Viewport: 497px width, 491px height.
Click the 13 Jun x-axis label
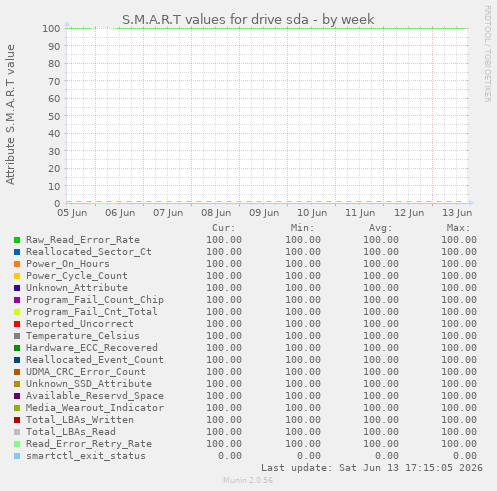pyautogui.click(x=457, y=213)
